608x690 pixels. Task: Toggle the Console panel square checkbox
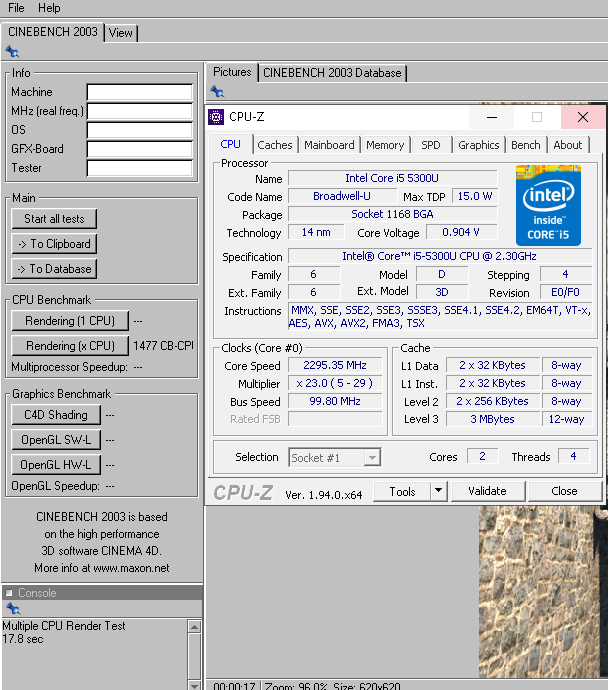coord(9,593)
